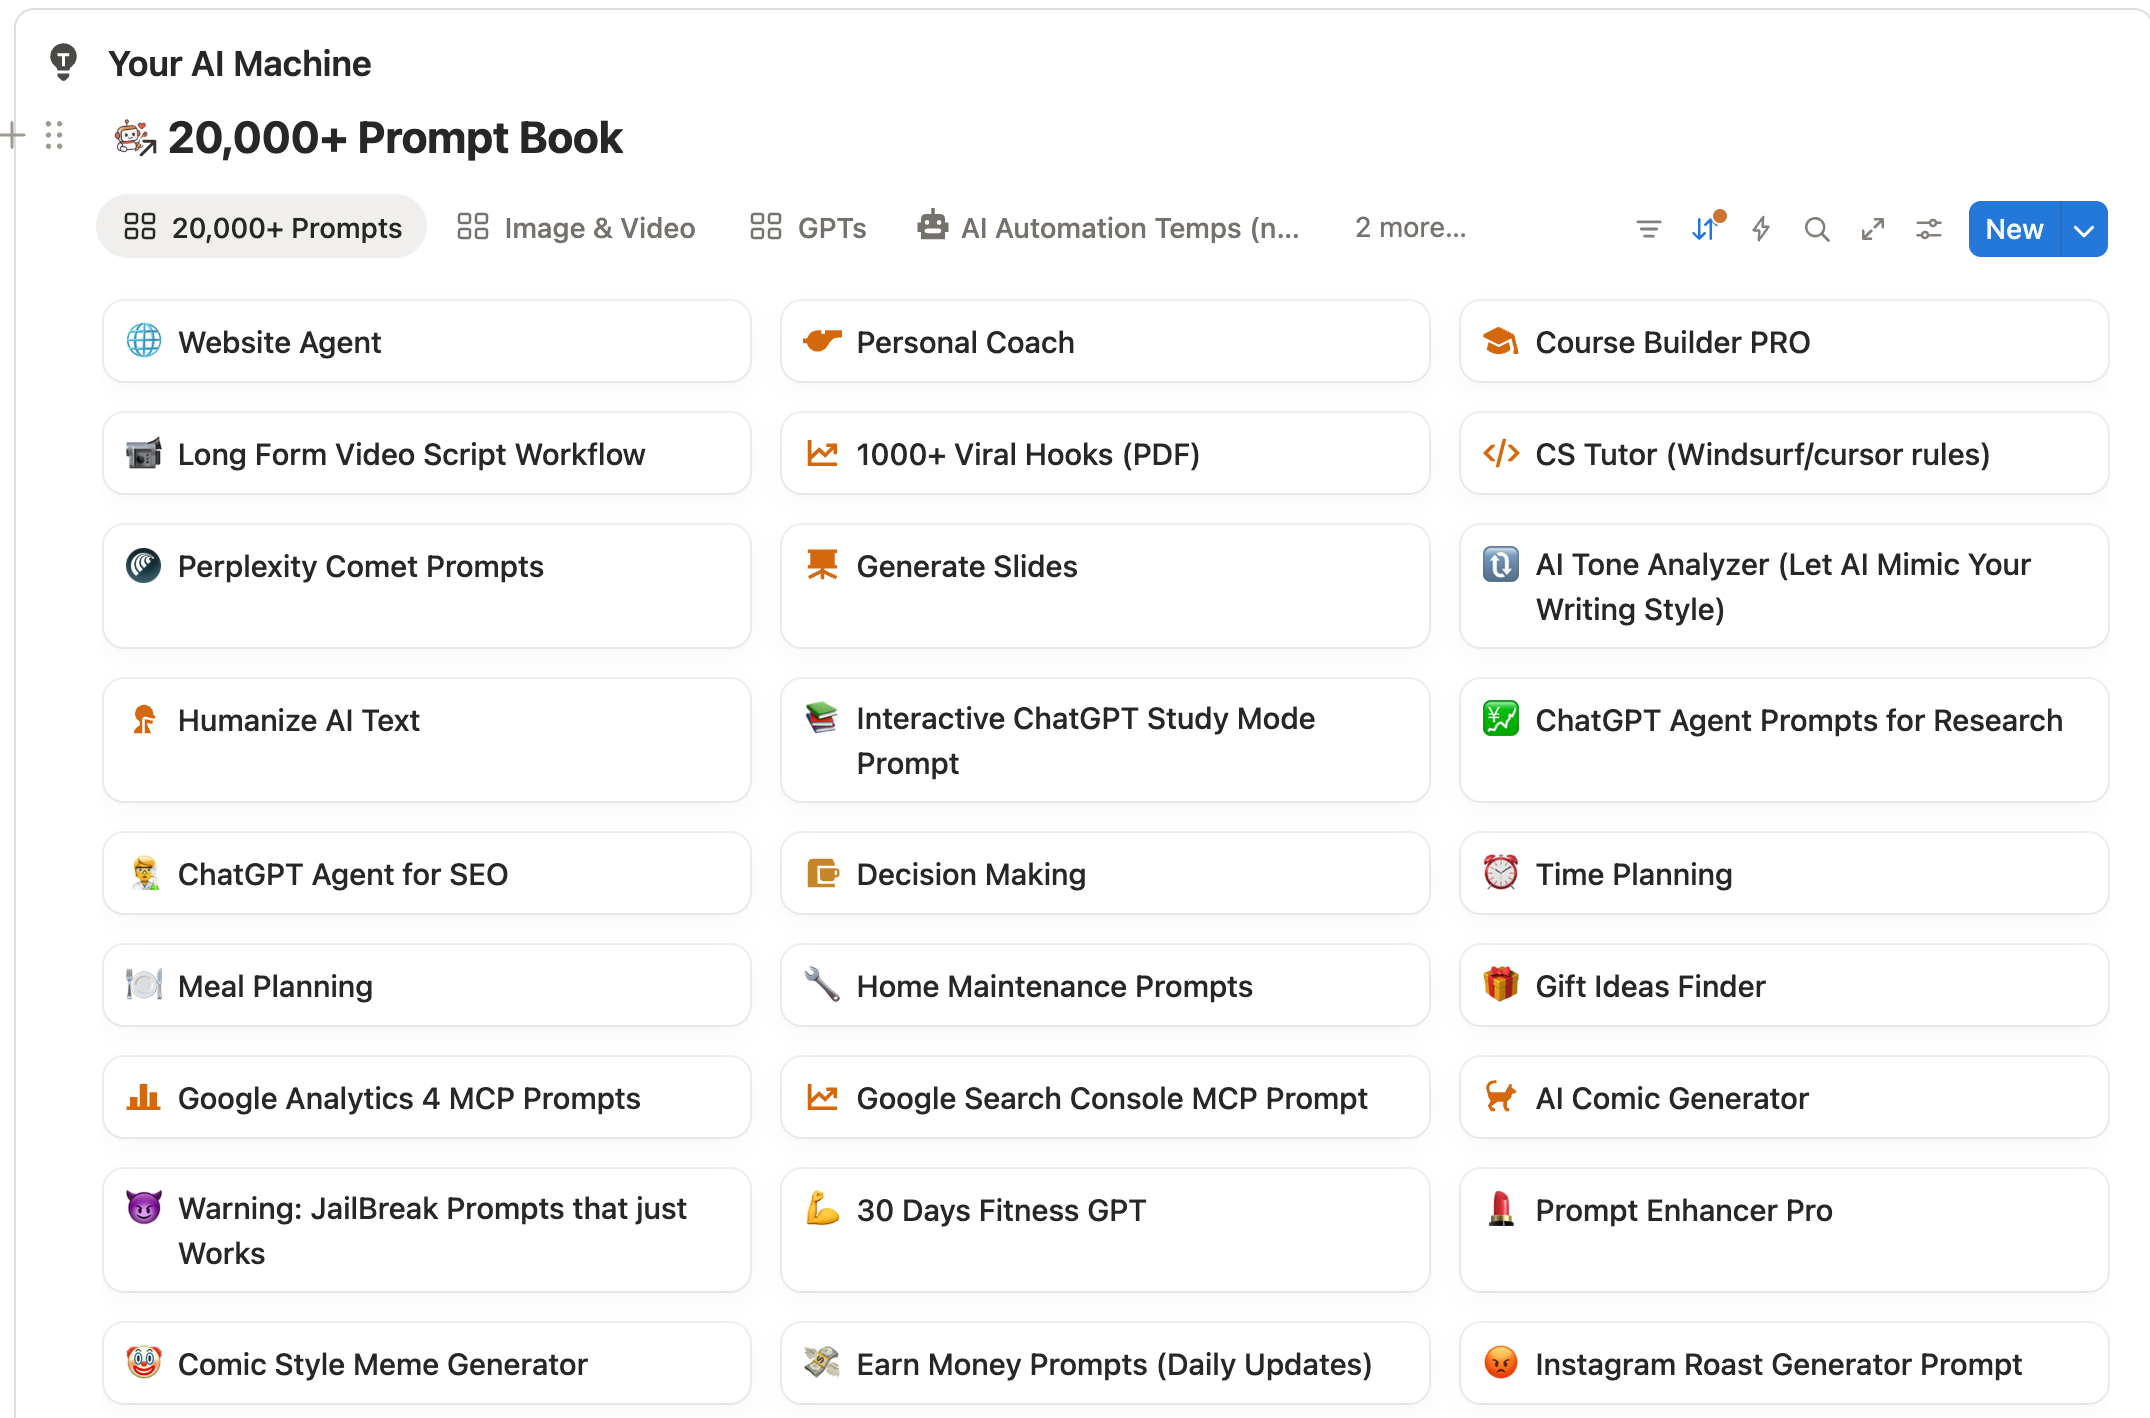Click the robot emoji of 20,000+ Prompt Book
Screen dimensions: 2150x1418
coord(131,136)
